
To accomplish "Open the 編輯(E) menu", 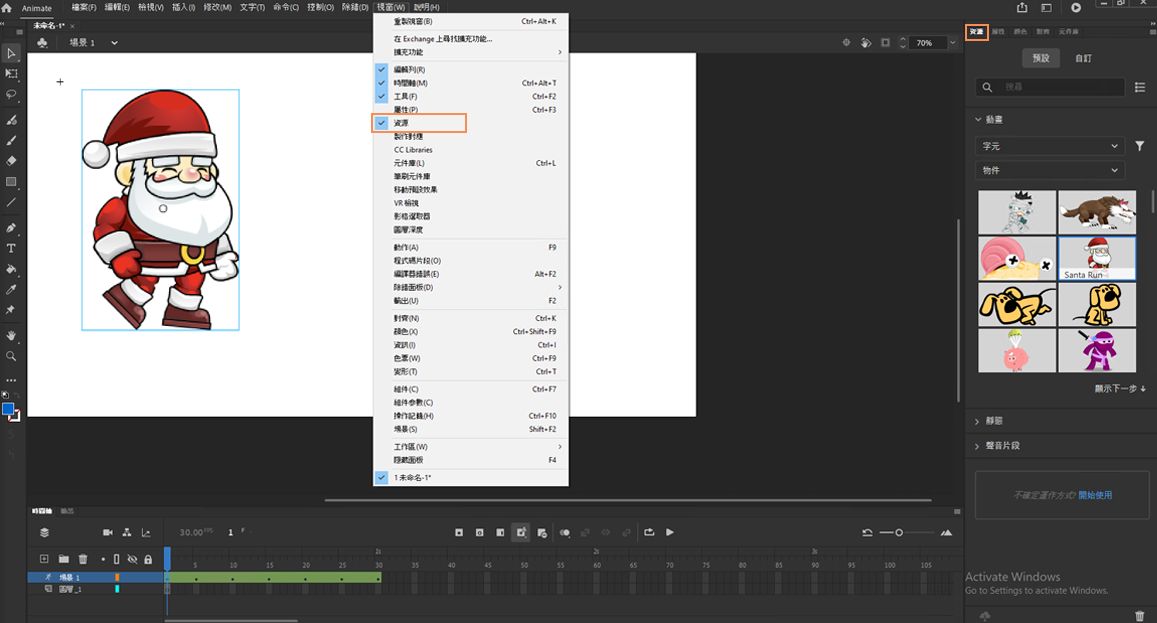I will 117,7.
